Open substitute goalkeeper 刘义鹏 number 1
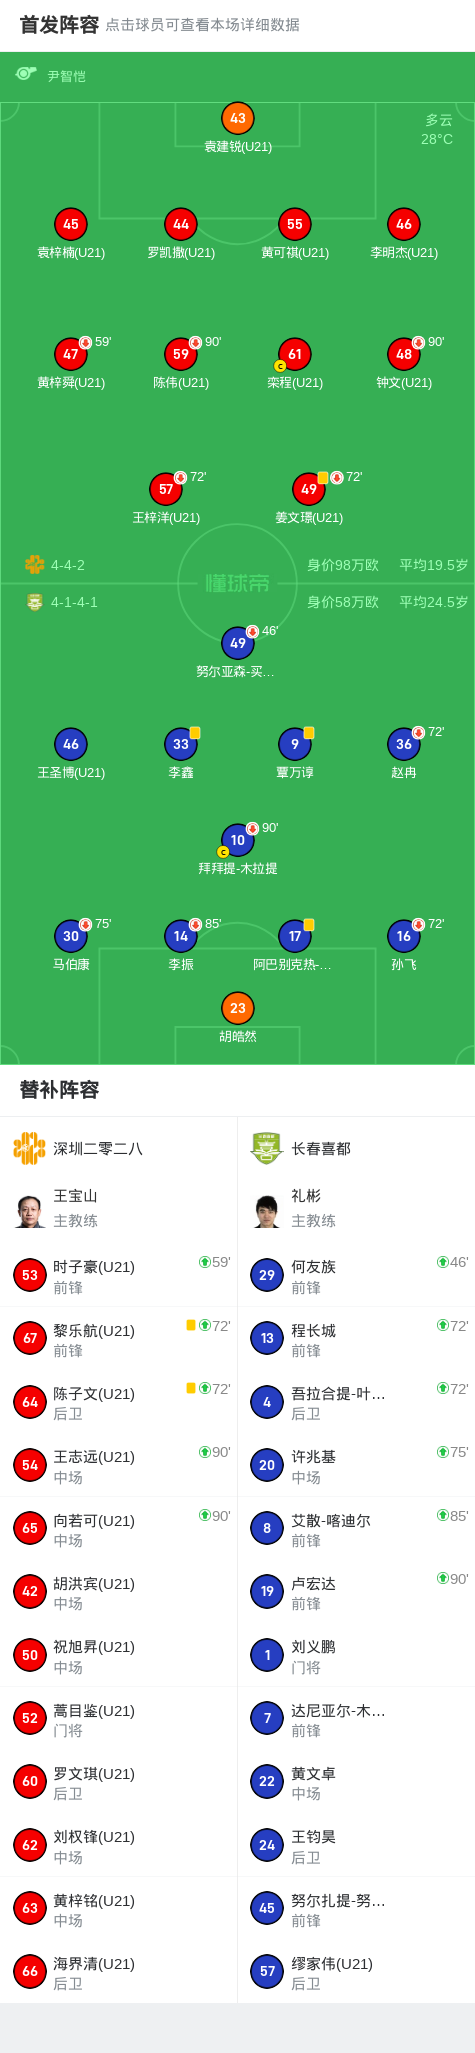The width and height of the screenshot is (475, 2053). 356,1655
